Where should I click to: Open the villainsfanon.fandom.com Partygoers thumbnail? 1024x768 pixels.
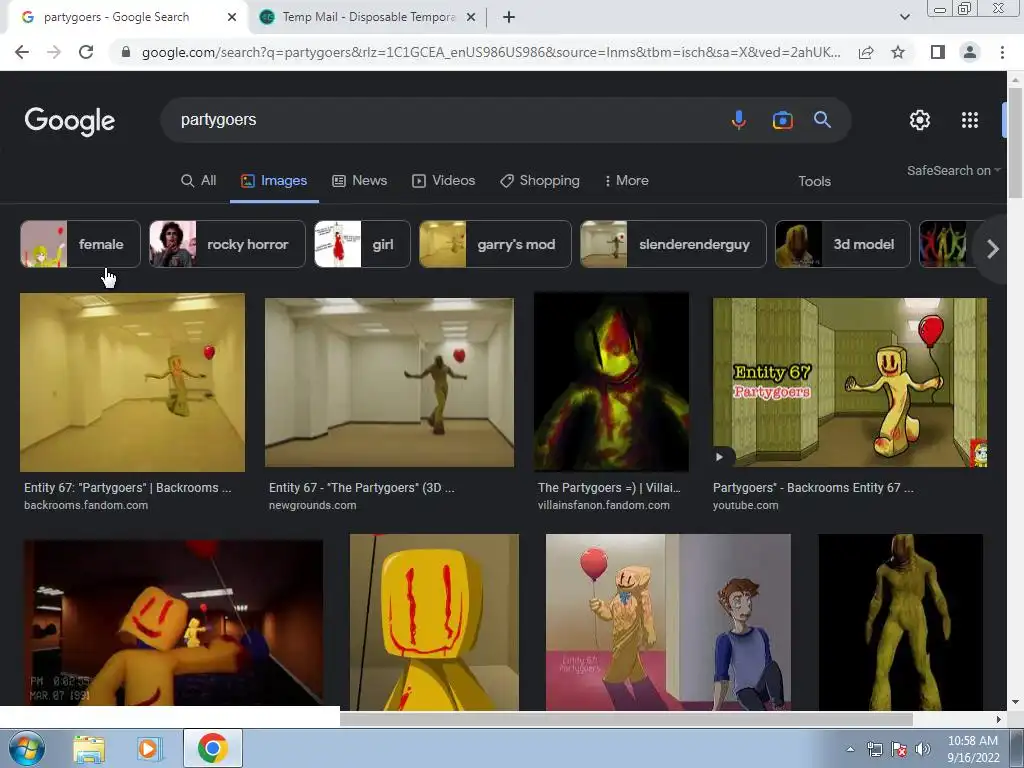pos(611,381)
